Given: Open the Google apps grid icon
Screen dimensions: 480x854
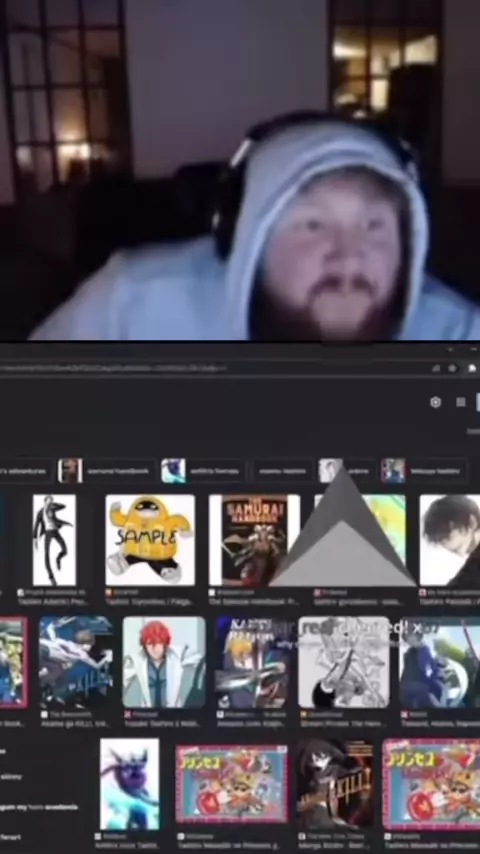Looking at the screenshot, I should tap(461, 402).
